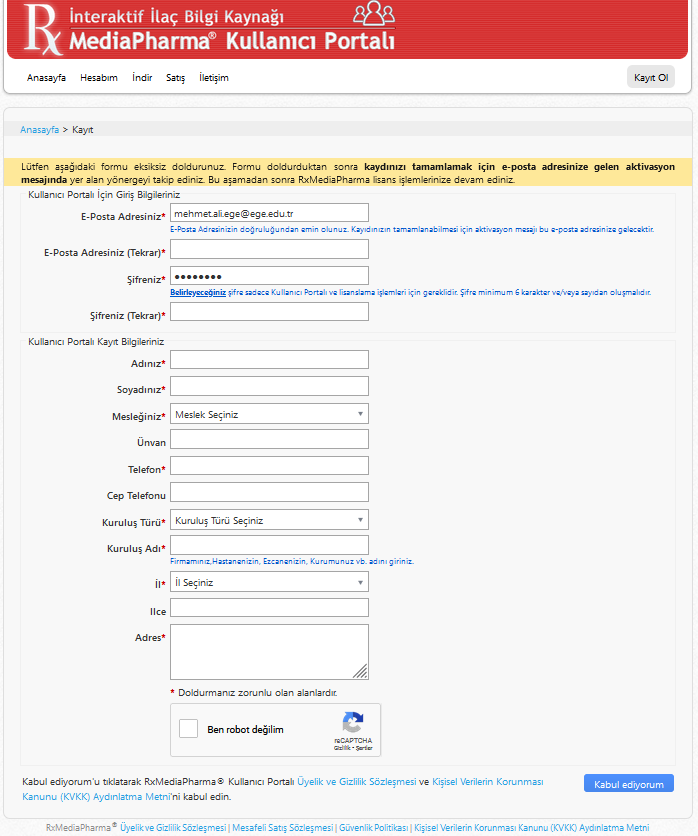698x836 pixels.
Task: Click the Adres textarea resize handle
Action: pos(361,672)
